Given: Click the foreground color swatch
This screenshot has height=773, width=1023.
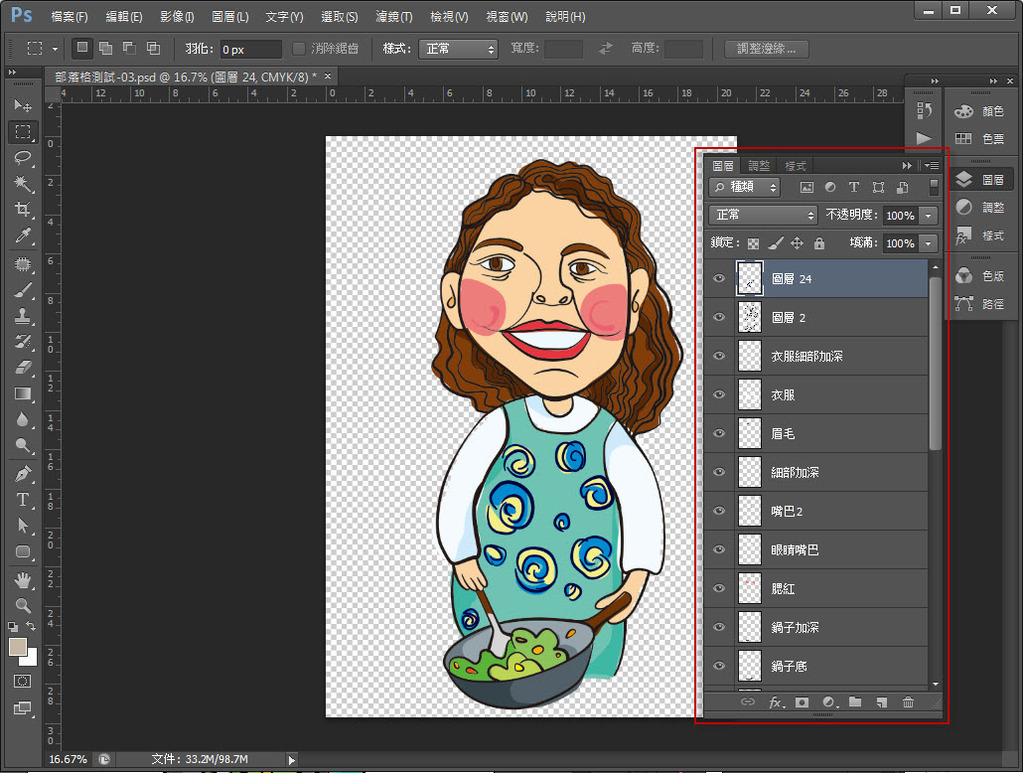Looking at the screenshot, I should tap(18, 647).
